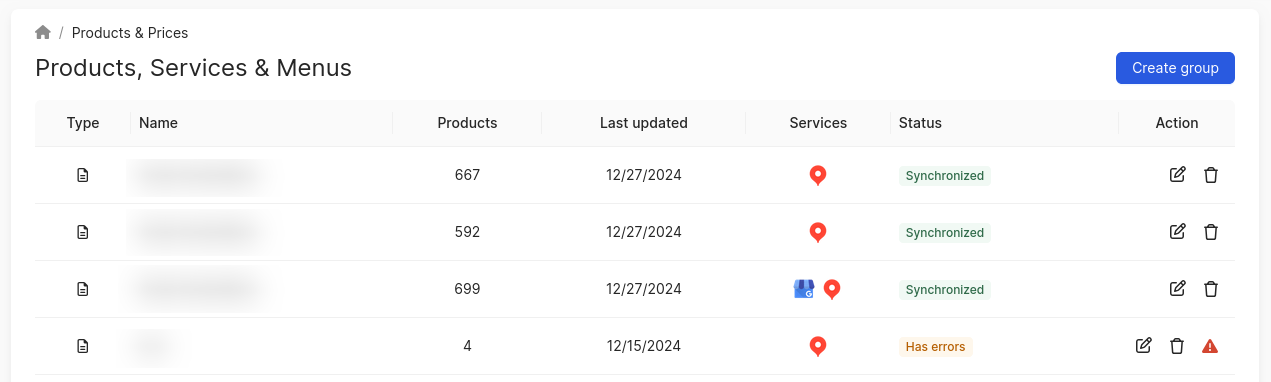Go to home via breadcrumb house icon
The width and height of the screenshot is (1271, 382).
click(43, 33)
